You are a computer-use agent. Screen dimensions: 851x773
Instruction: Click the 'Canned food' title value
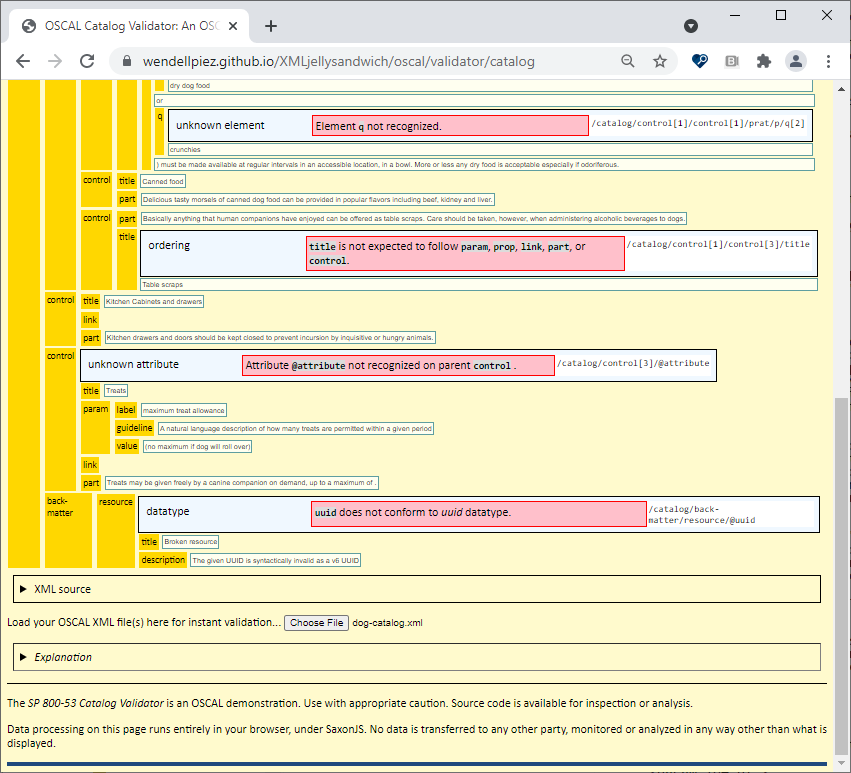(163, 181)
